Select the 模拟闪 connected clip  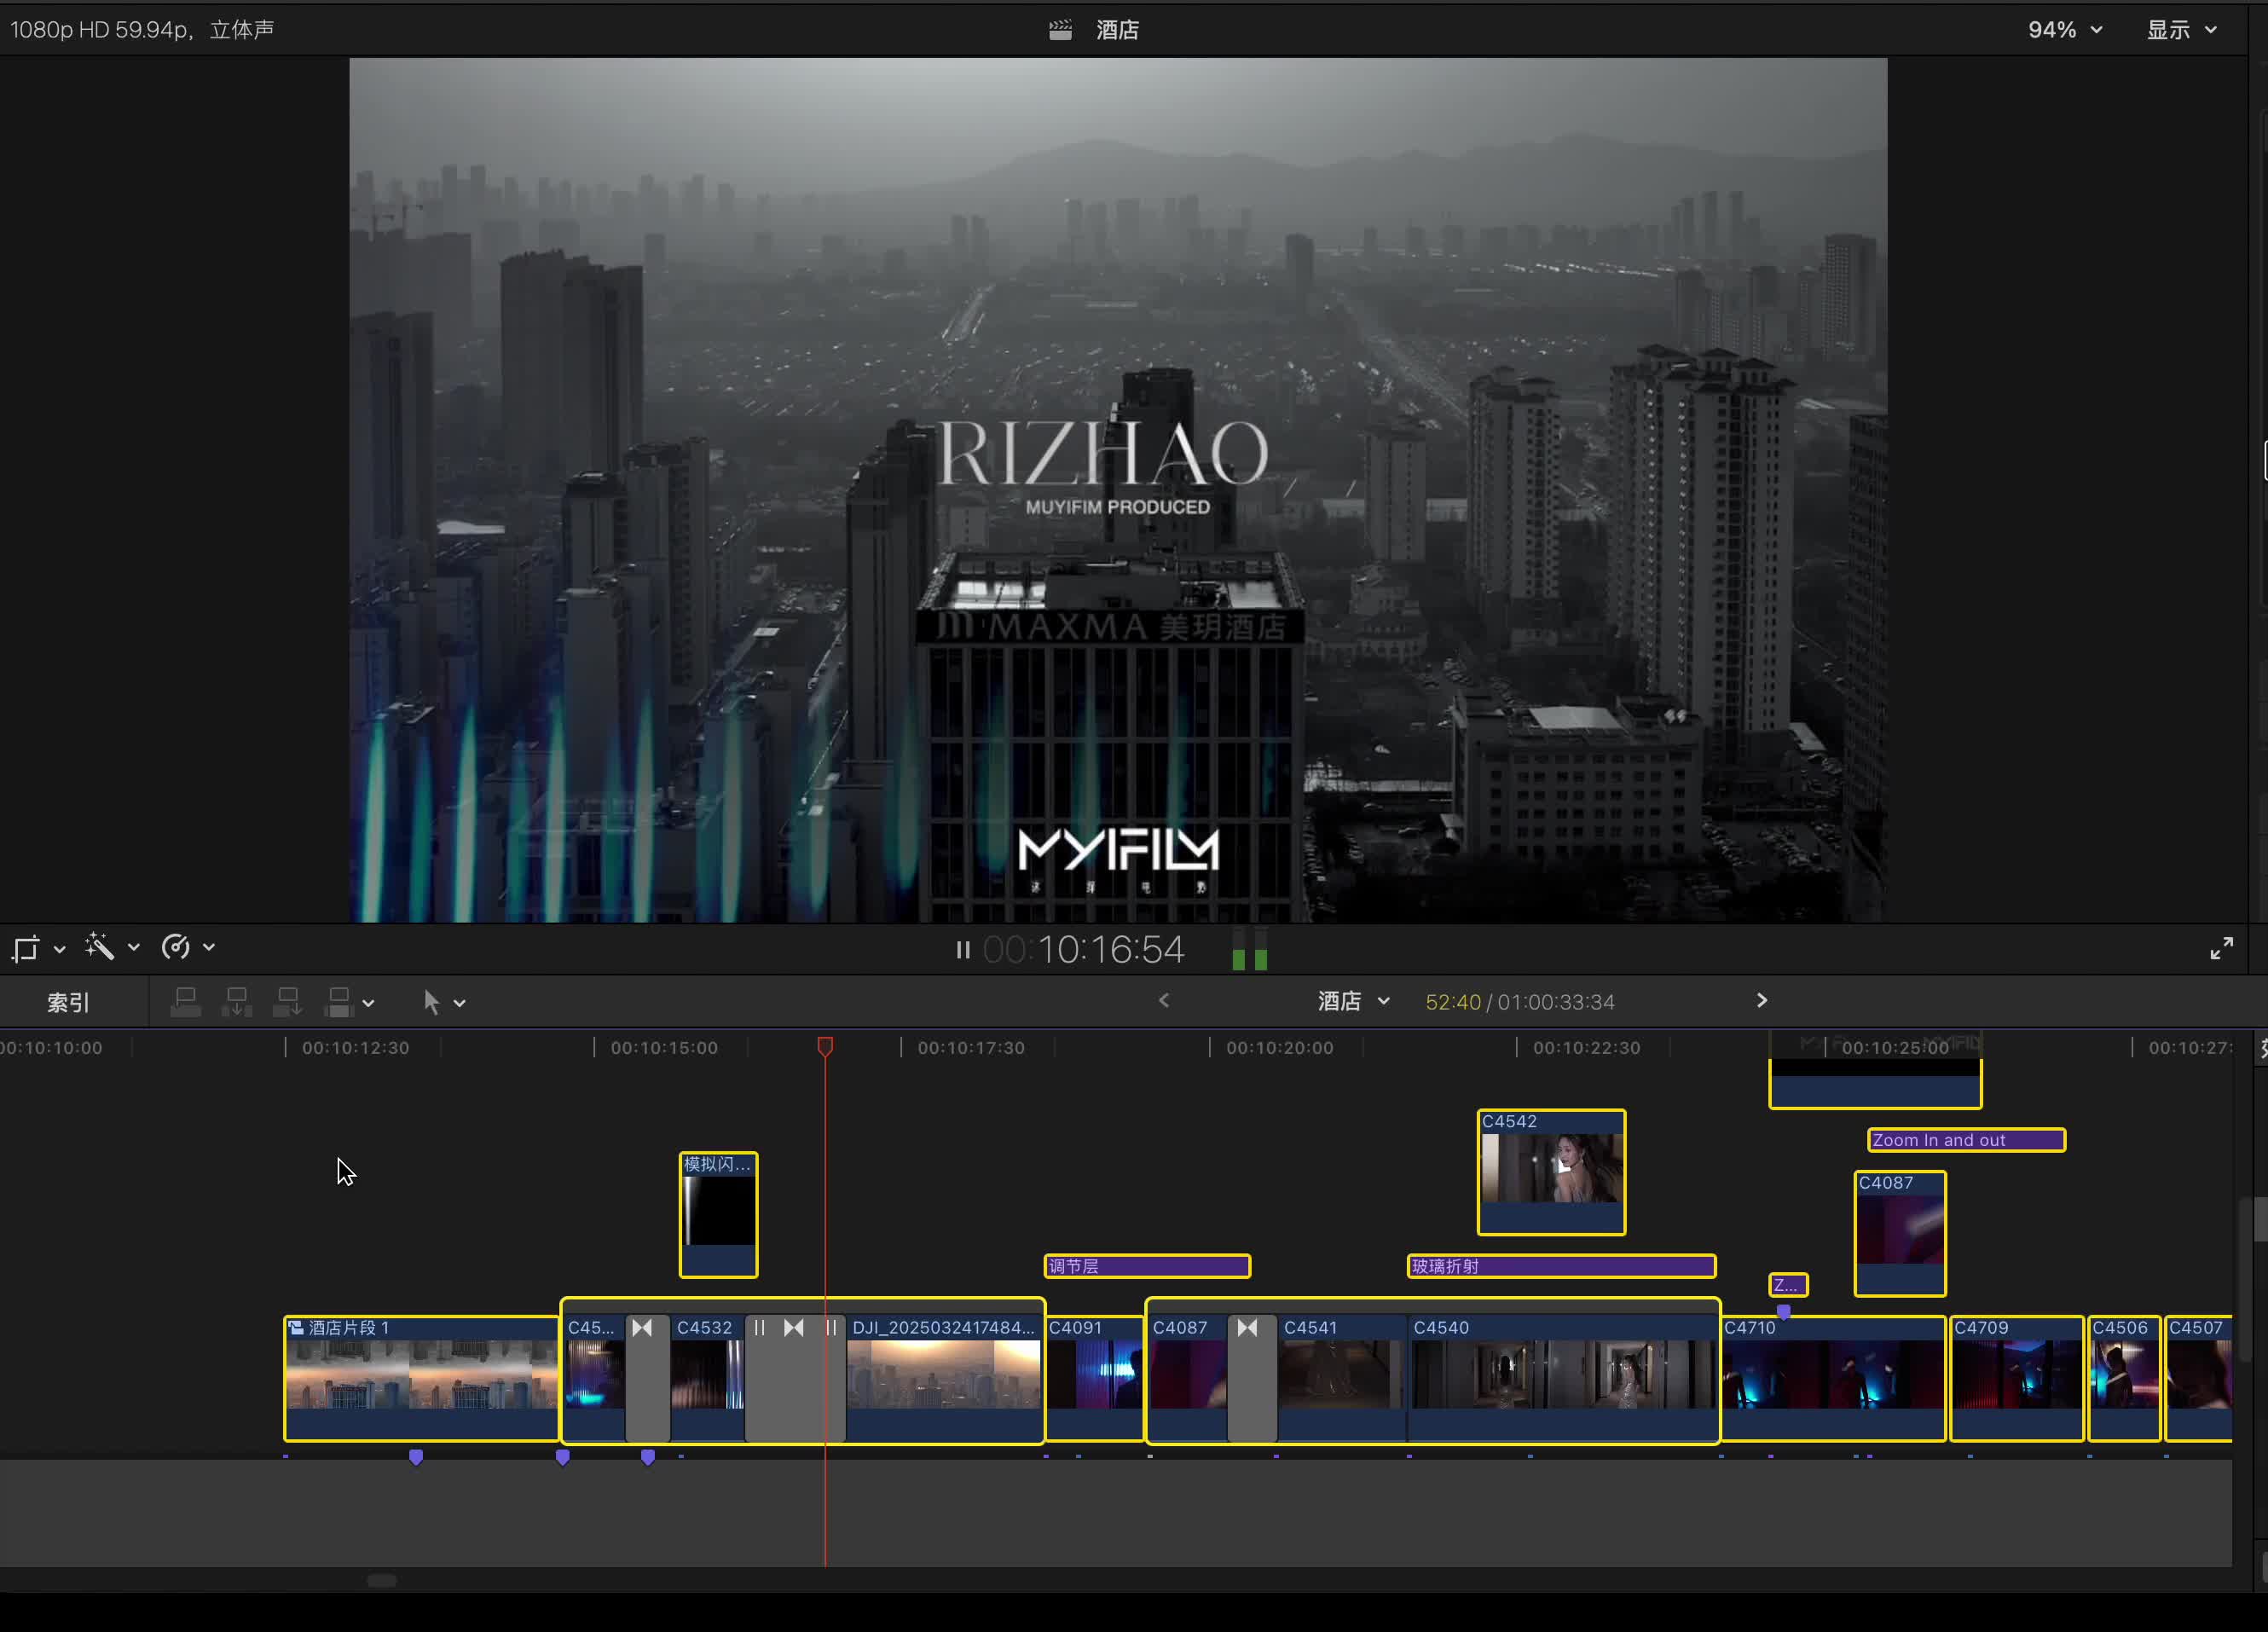[x=718, y=1214]
